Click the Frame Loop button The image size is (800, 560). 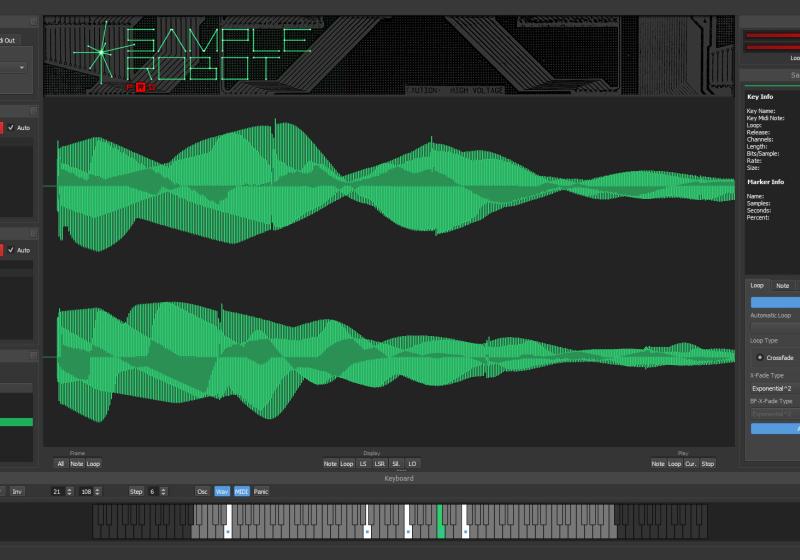coord(93,464)
